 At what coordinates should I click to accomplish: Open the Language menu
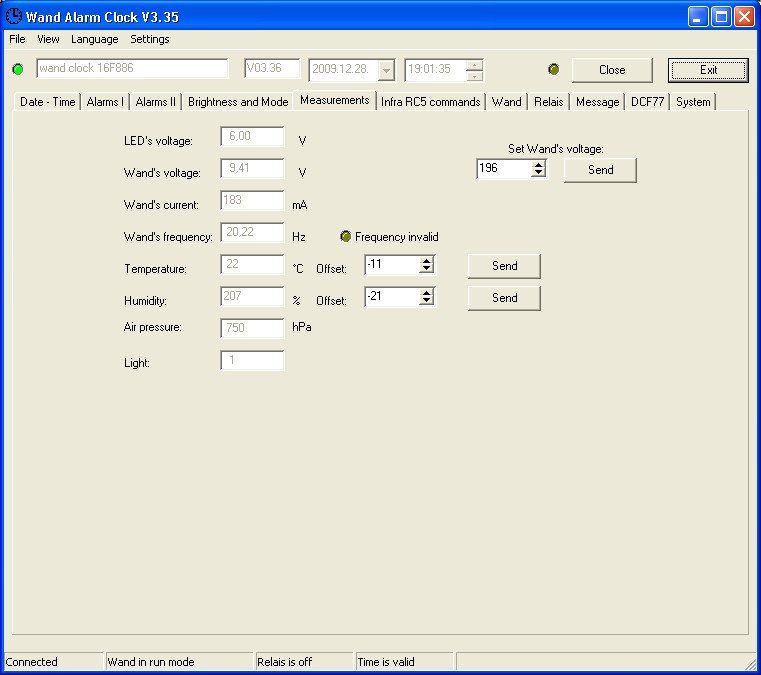95,39
